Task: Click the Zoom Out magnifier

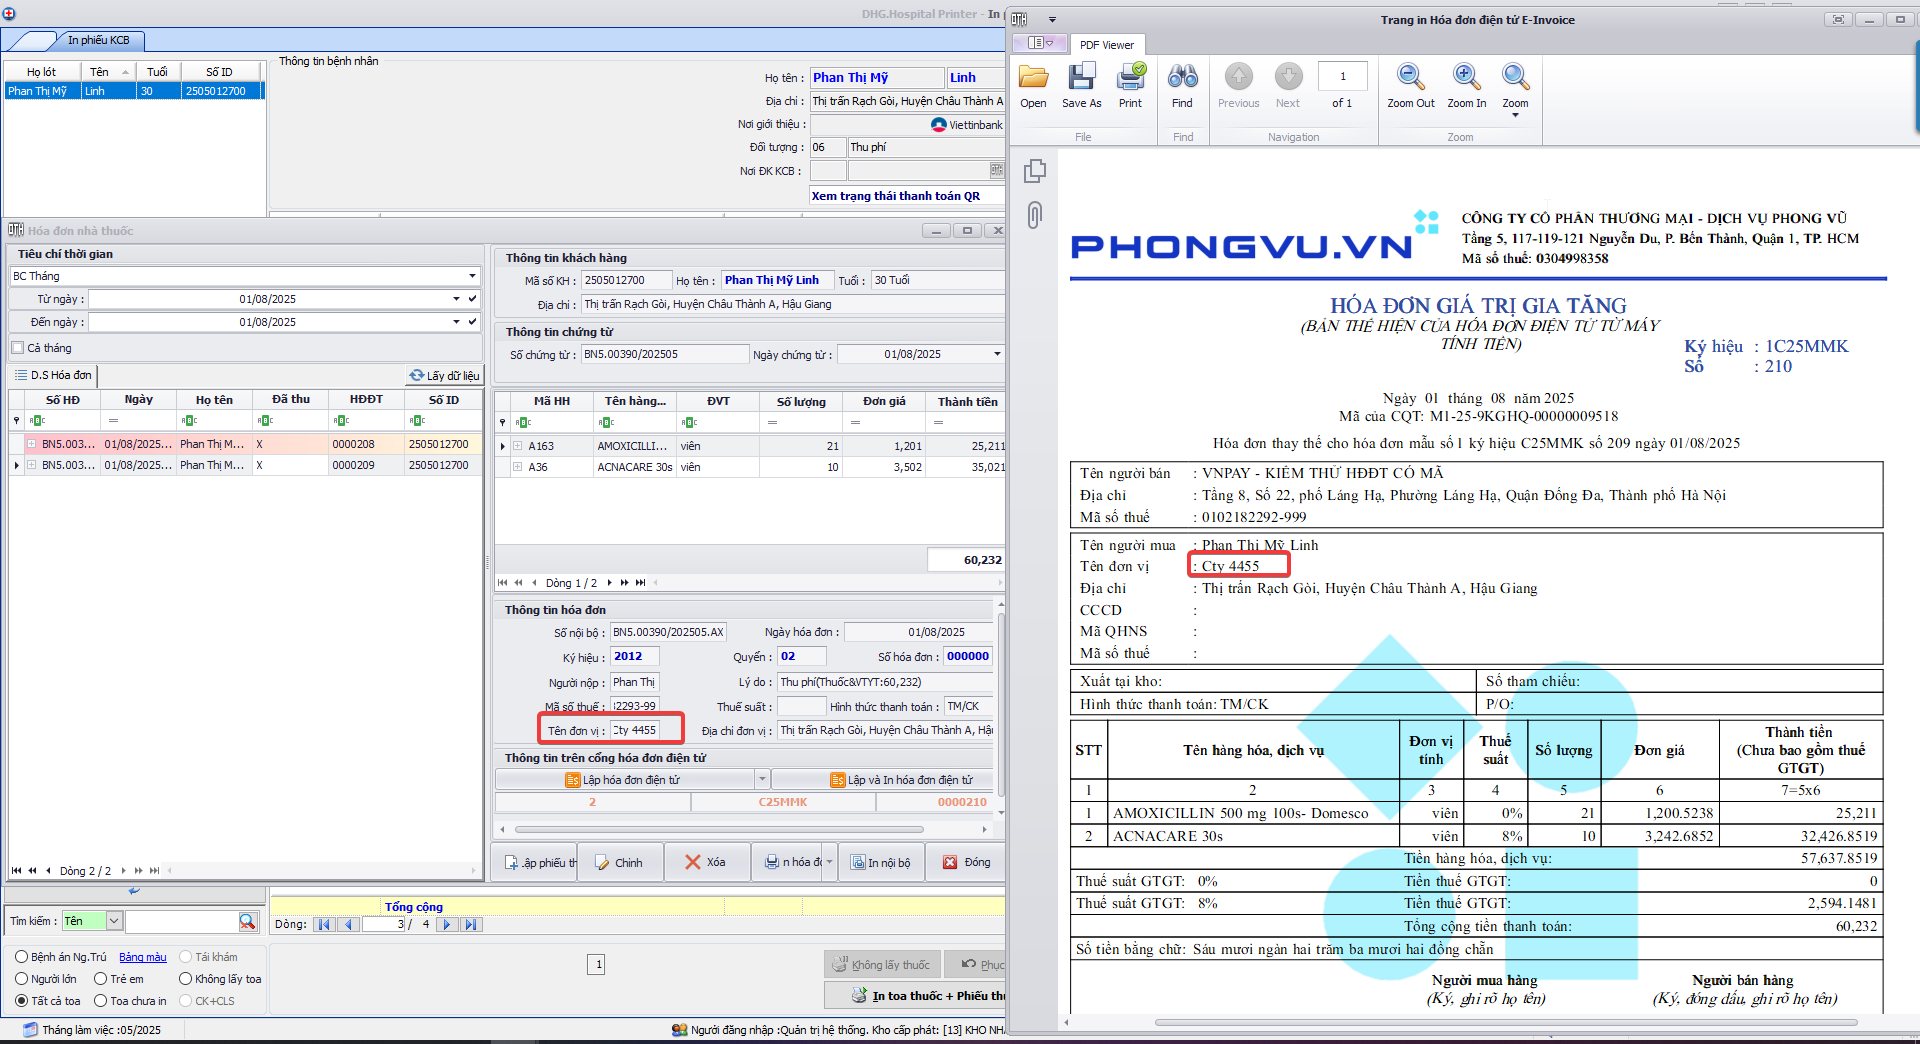Action: pyautogui.click(x=1411, y=86)
